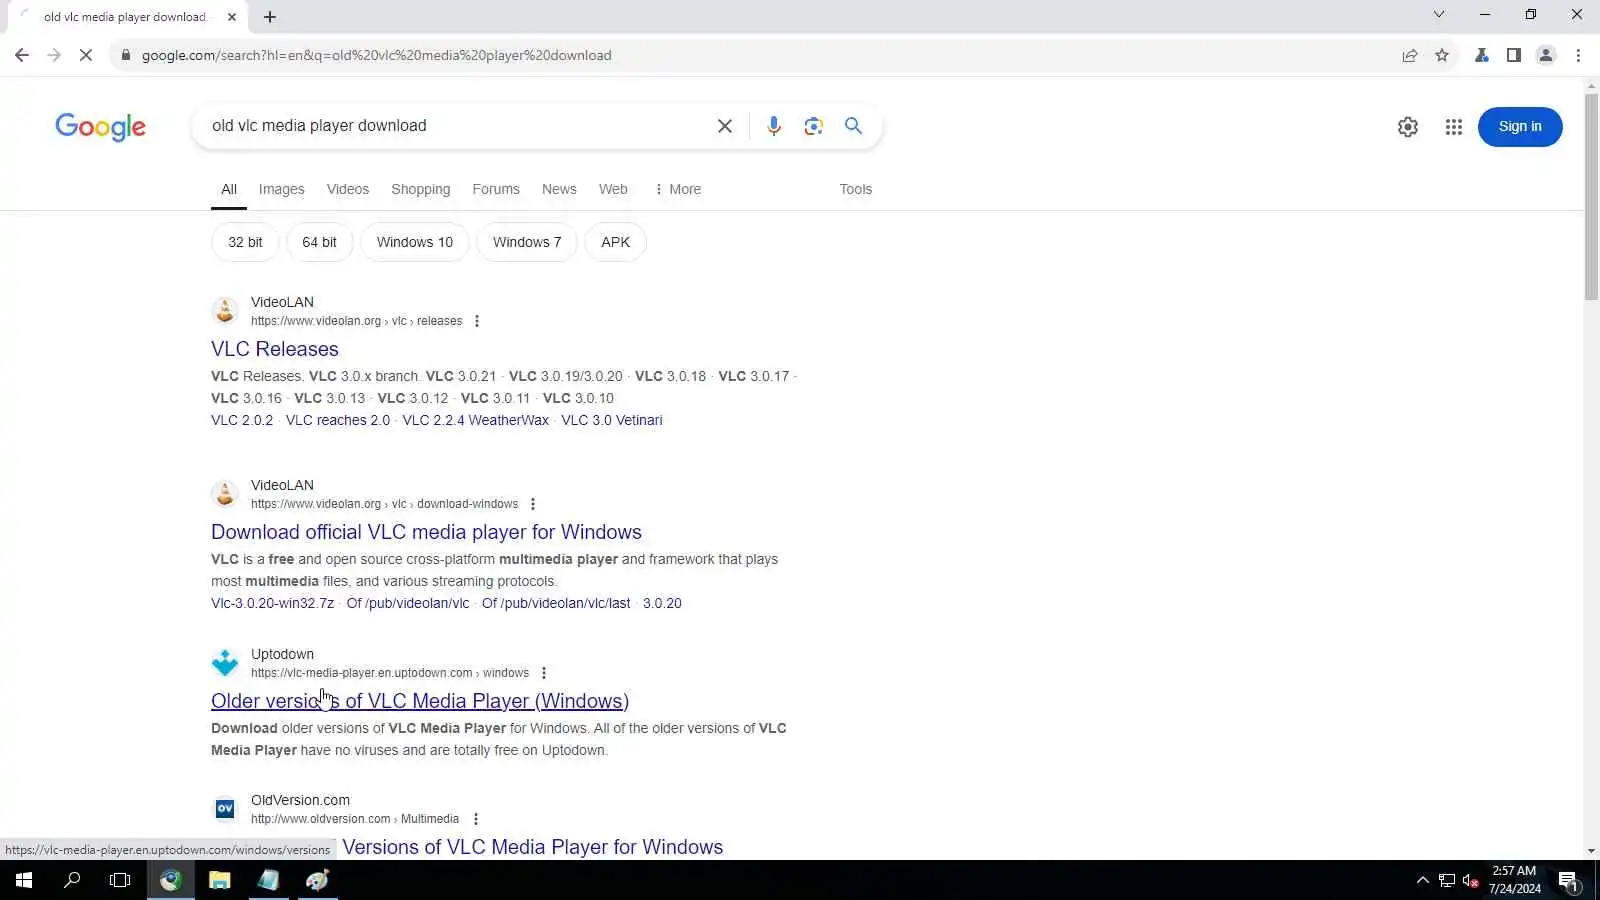Switch to the Images tab
Viewport: 1600px width, 900px height.
[281, 189]
